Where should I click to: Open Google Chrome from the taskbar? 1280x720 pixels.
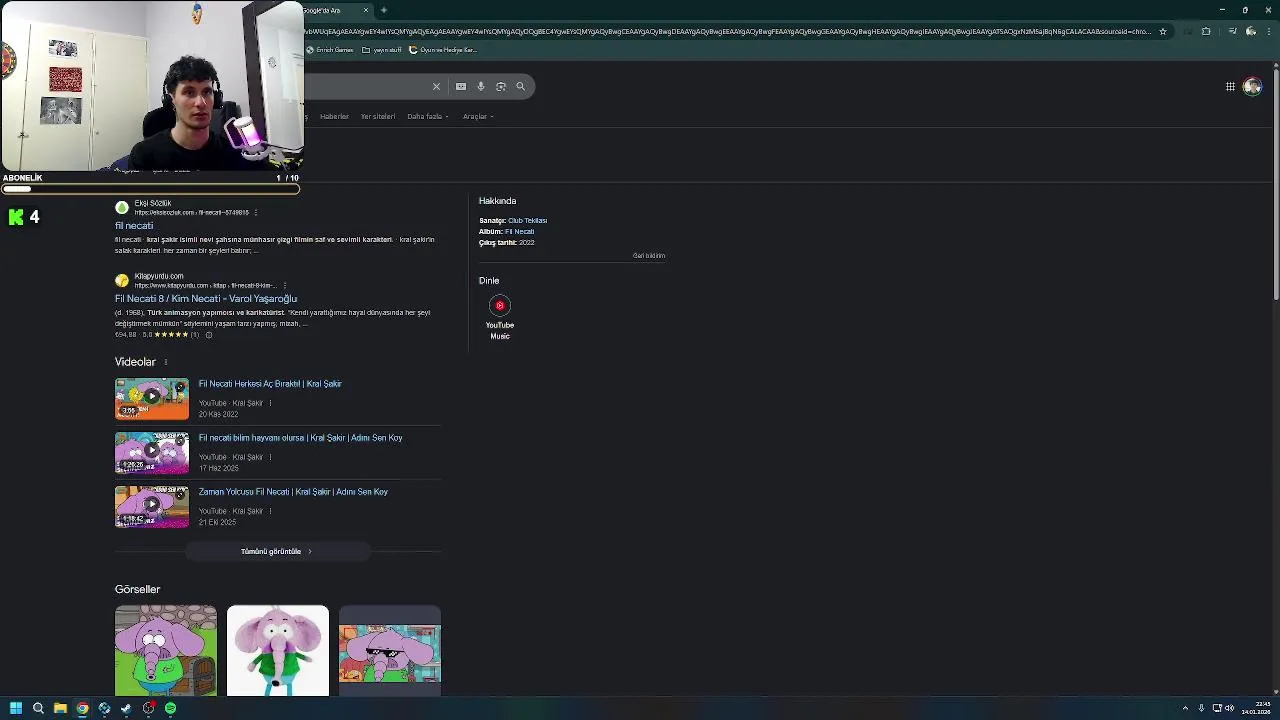pos(82,708)
